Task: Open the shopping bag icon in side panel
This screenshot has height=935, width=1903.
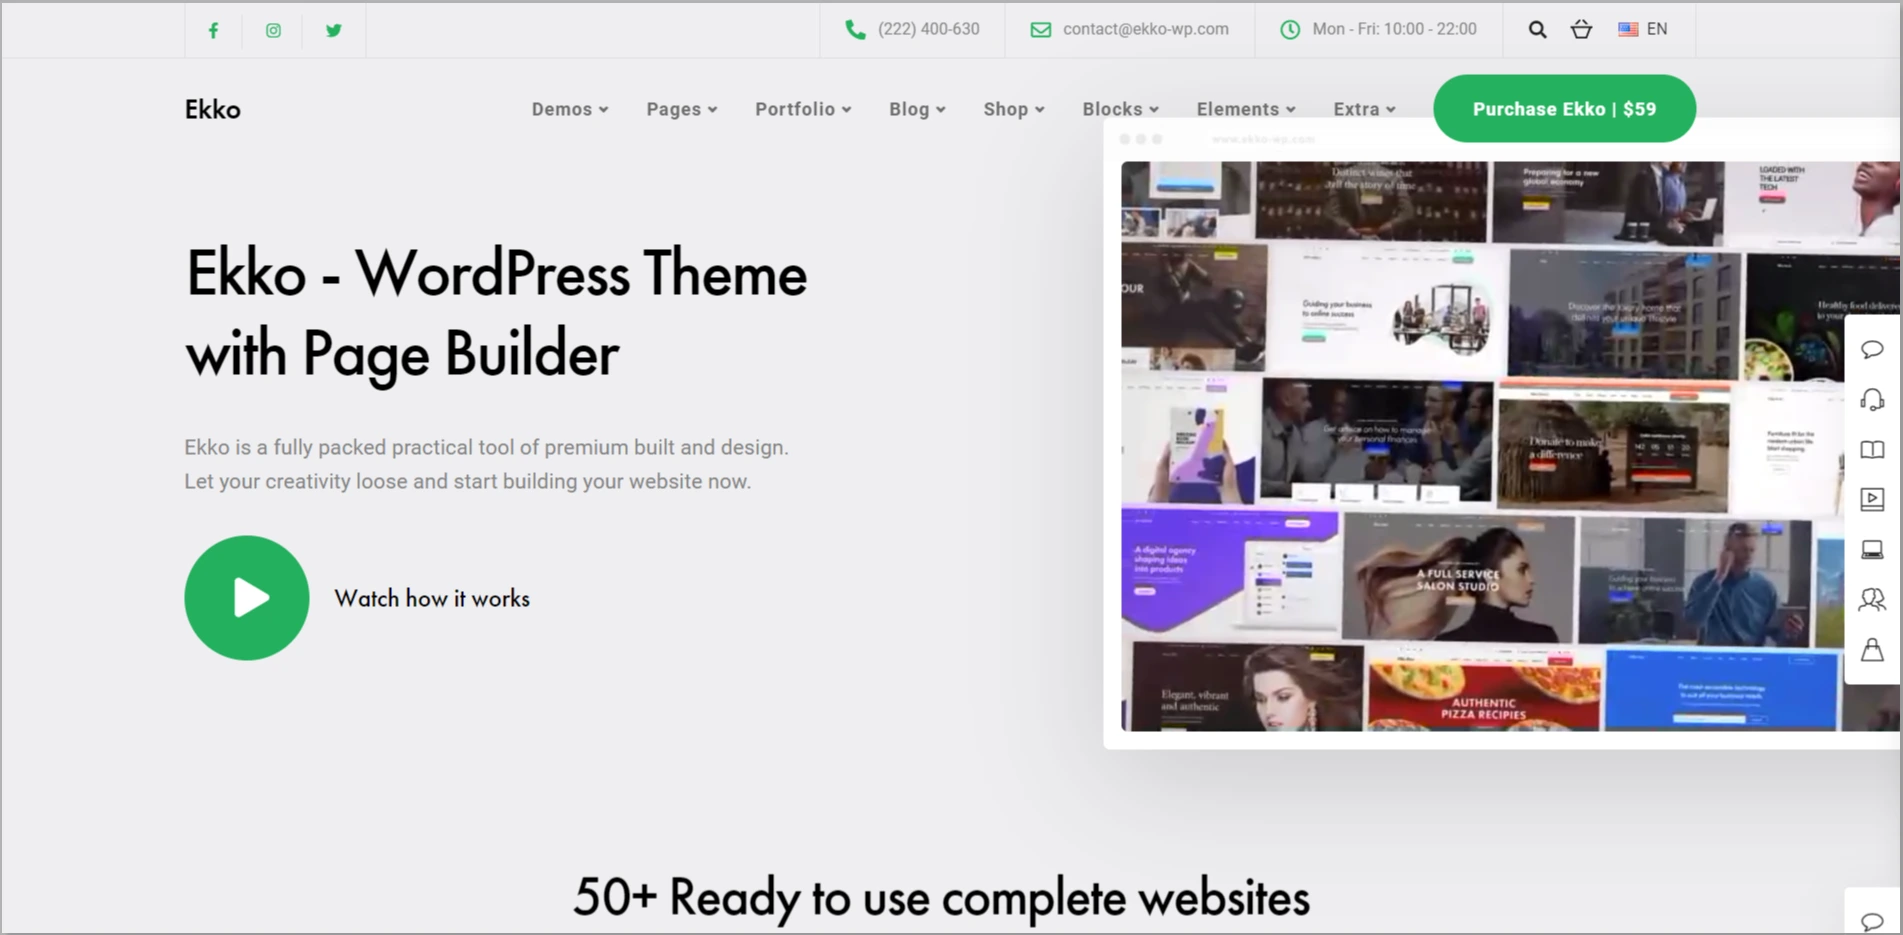Action: (x=1872, y=650)
